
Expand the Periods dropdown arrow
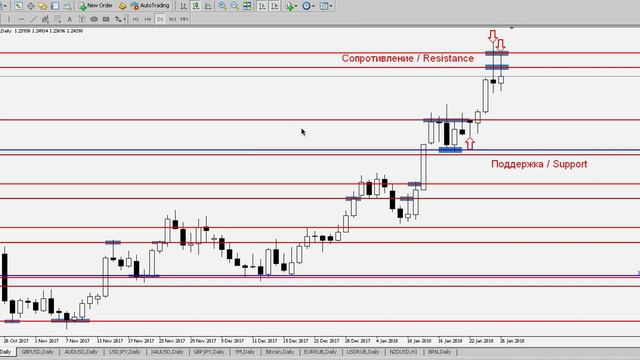click(313, 7)
